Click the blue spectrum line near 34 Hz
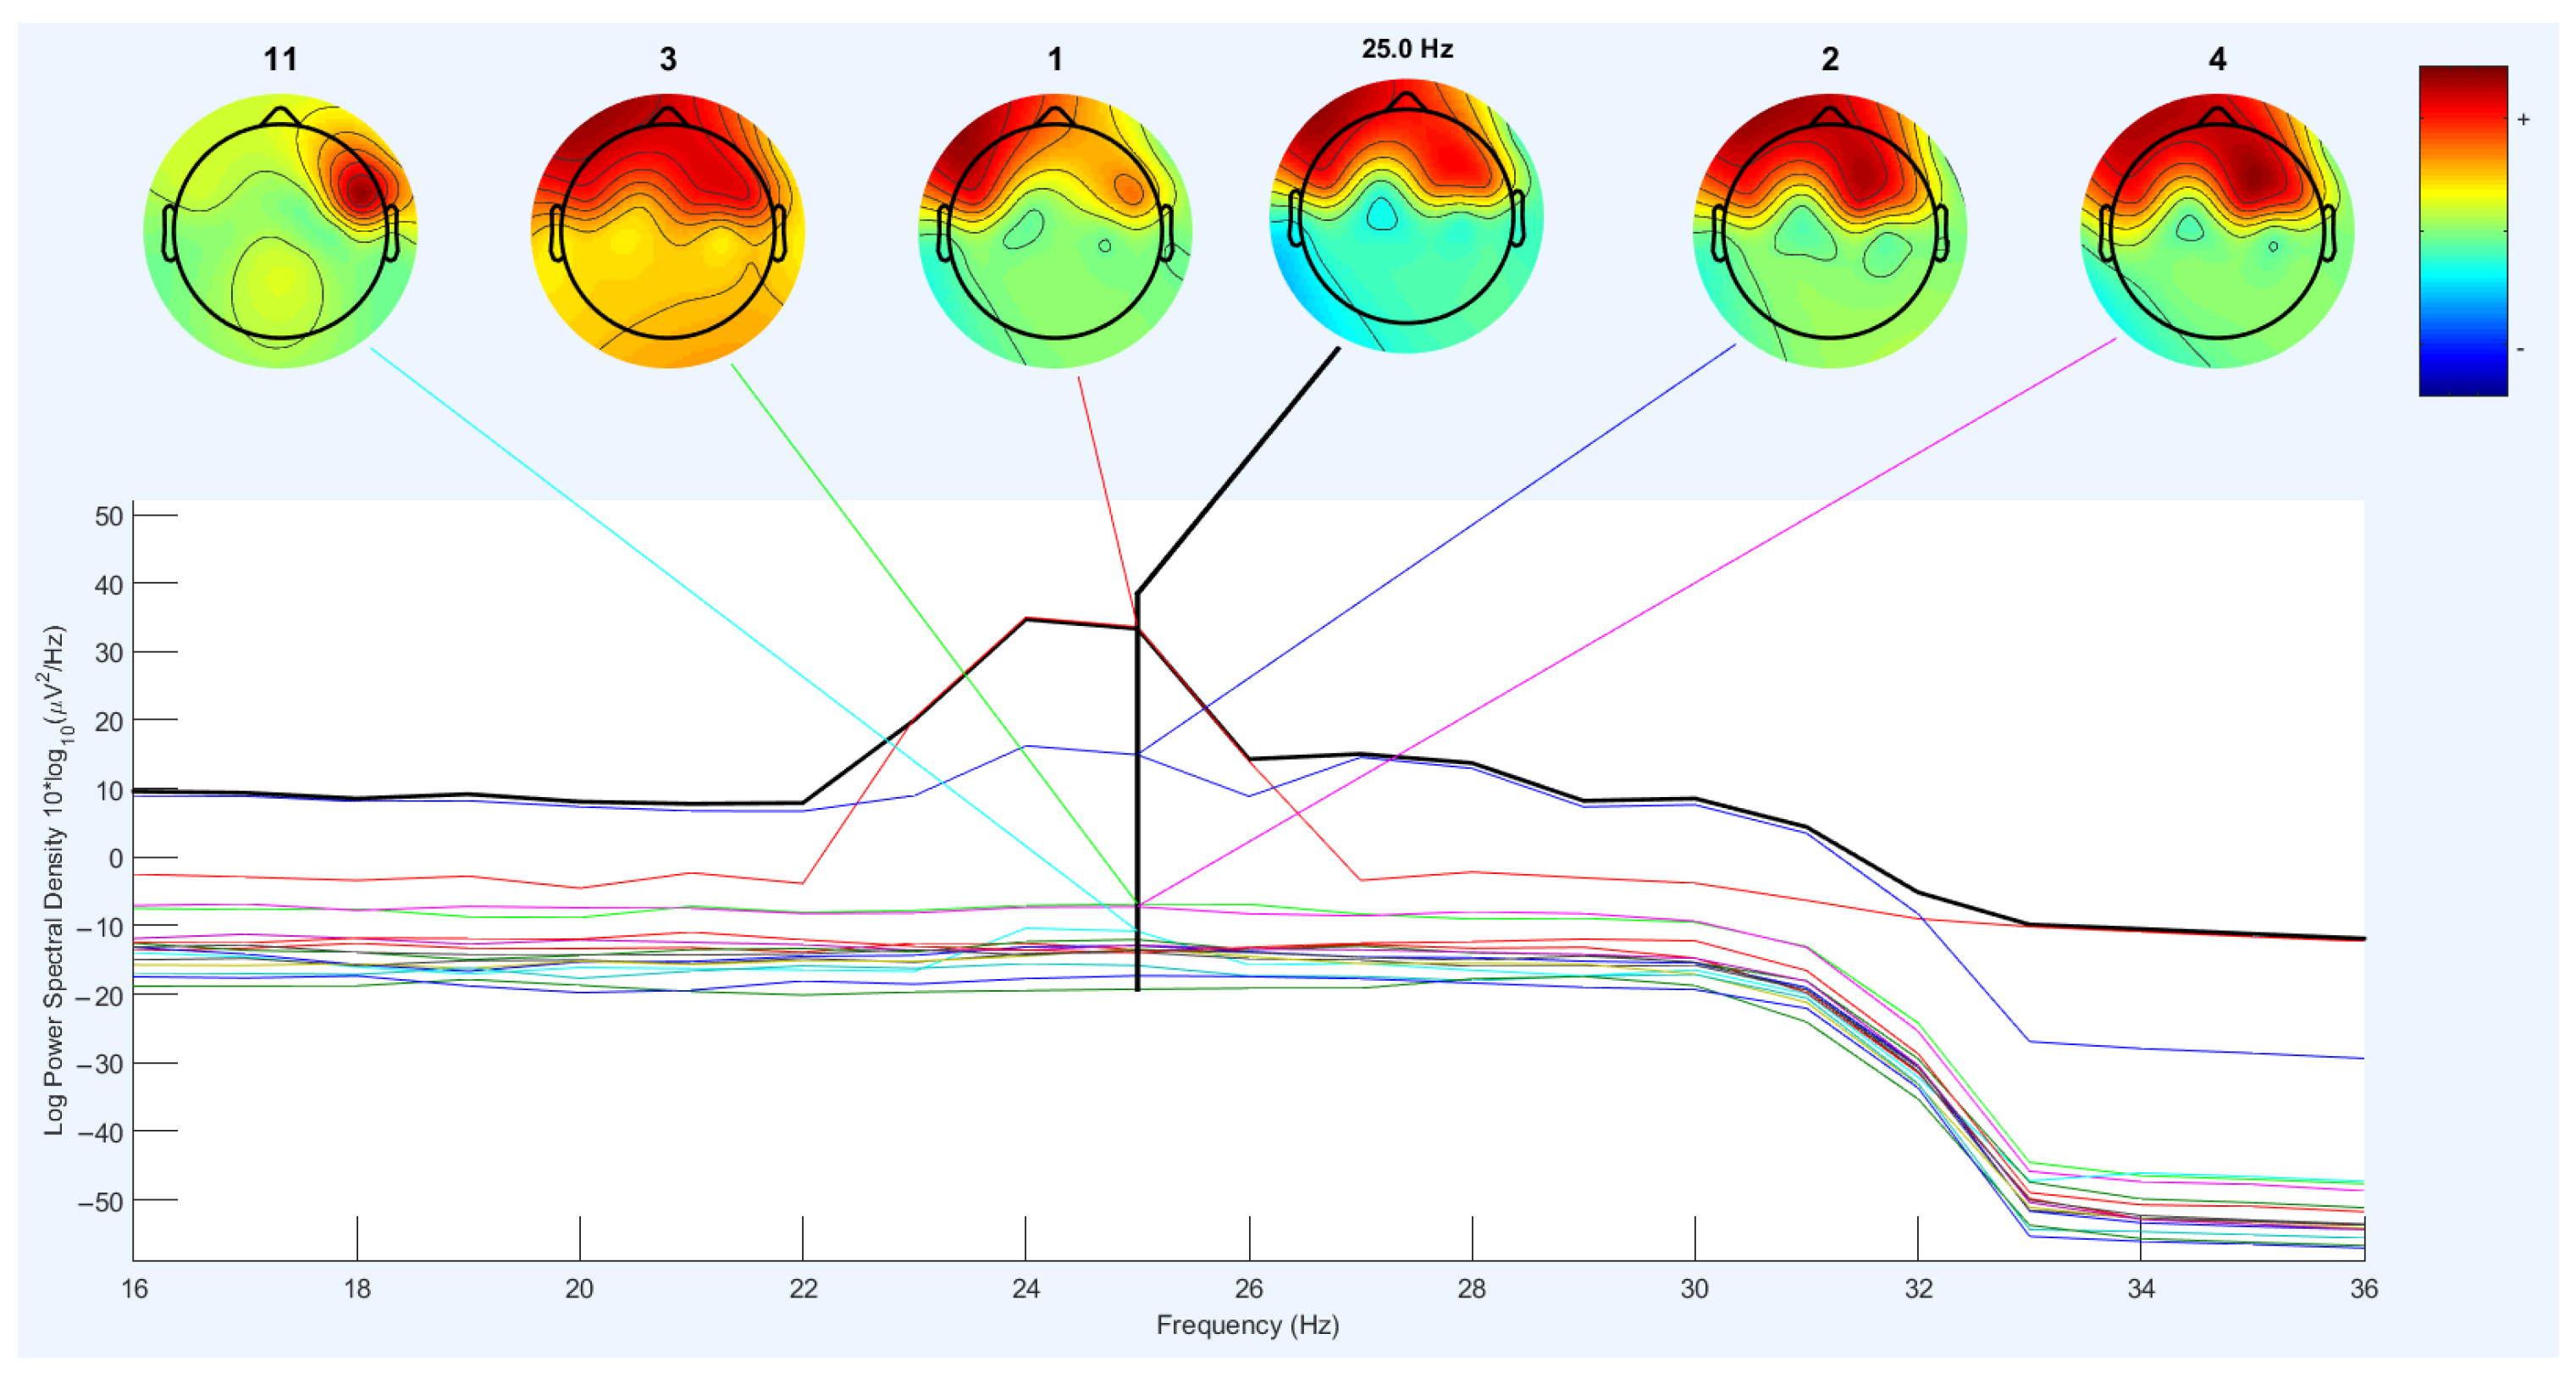 tap(2140, 1049)
